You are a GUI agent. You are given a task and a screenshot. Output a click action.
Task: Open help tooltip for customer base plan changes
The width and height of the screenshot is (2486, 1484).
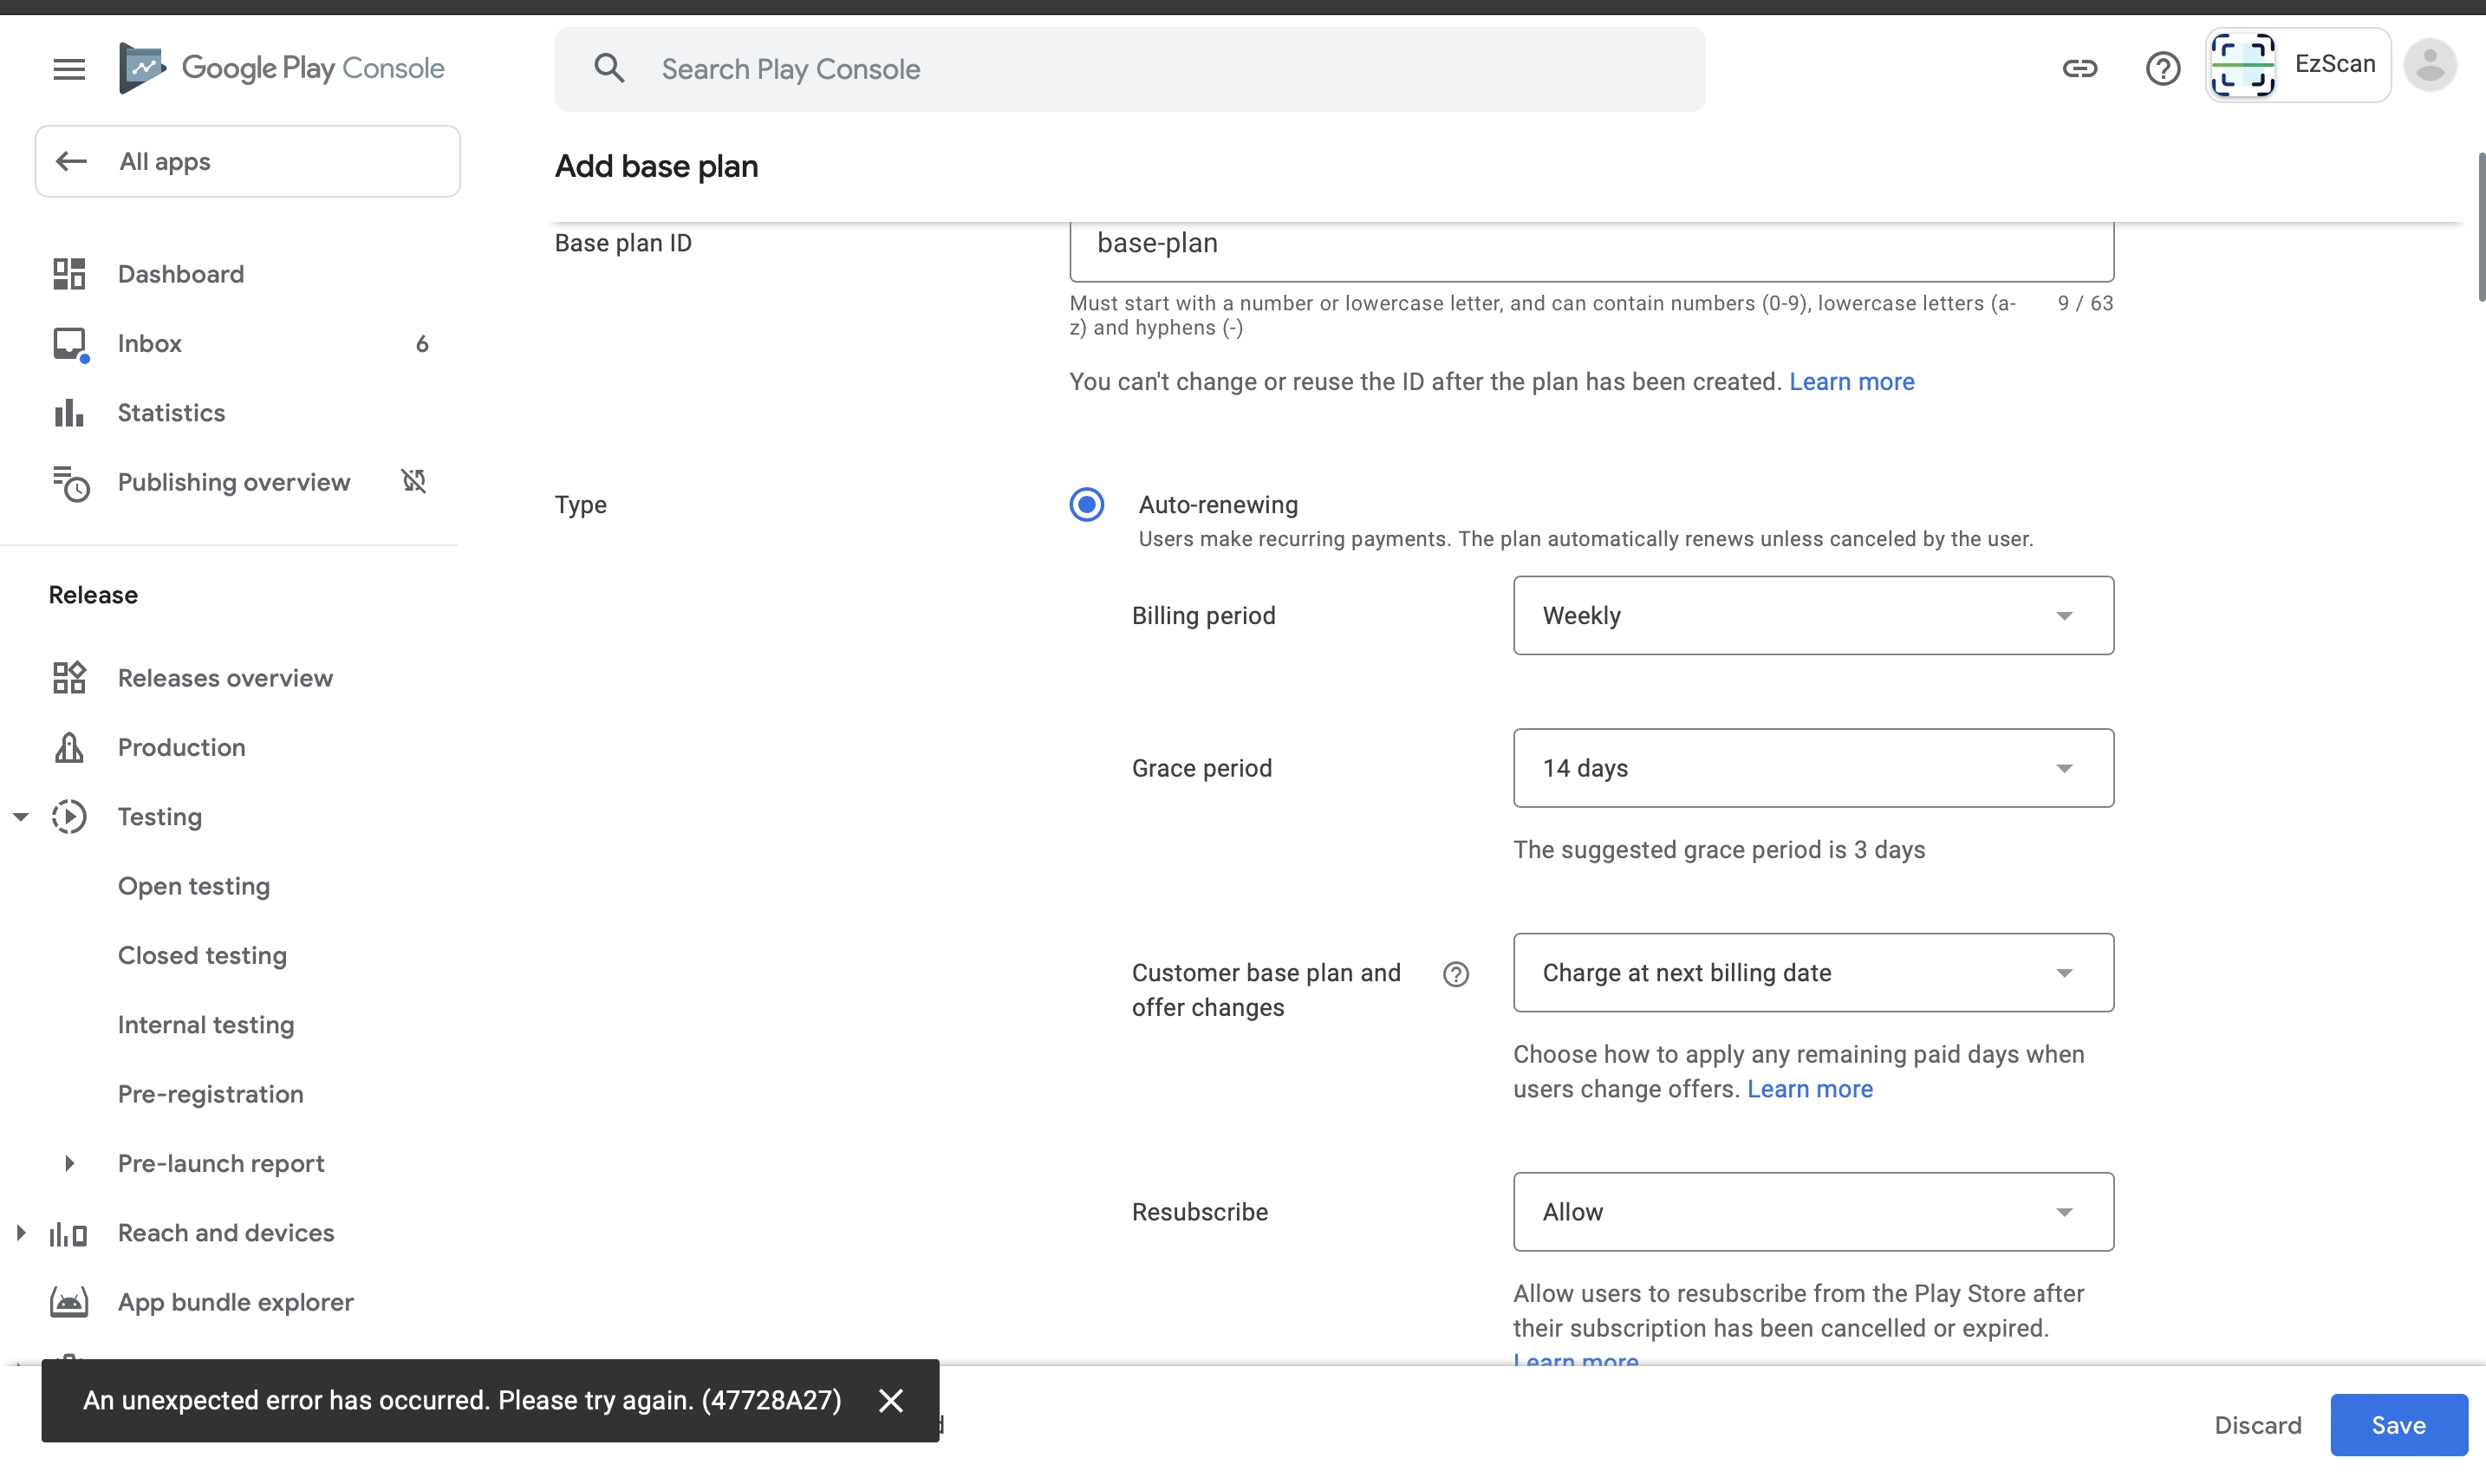click(1456, 974)
